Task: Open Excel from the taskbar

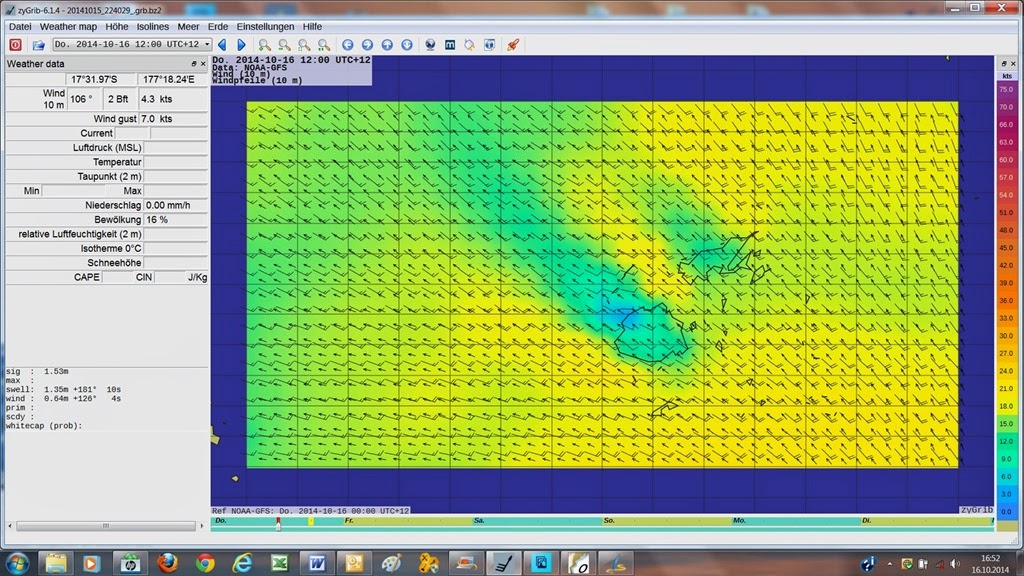Action: click(x=280, y=563)
